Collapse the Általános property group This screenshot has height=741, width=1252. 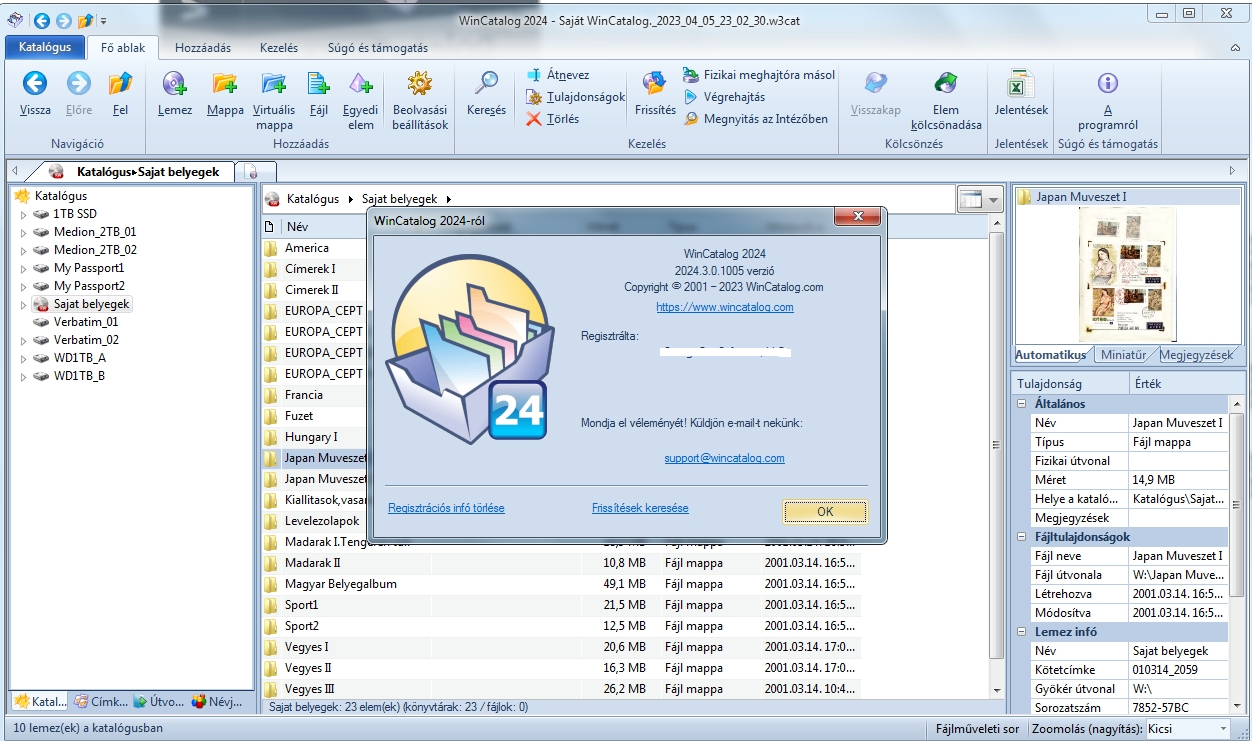pos(1022,404)
